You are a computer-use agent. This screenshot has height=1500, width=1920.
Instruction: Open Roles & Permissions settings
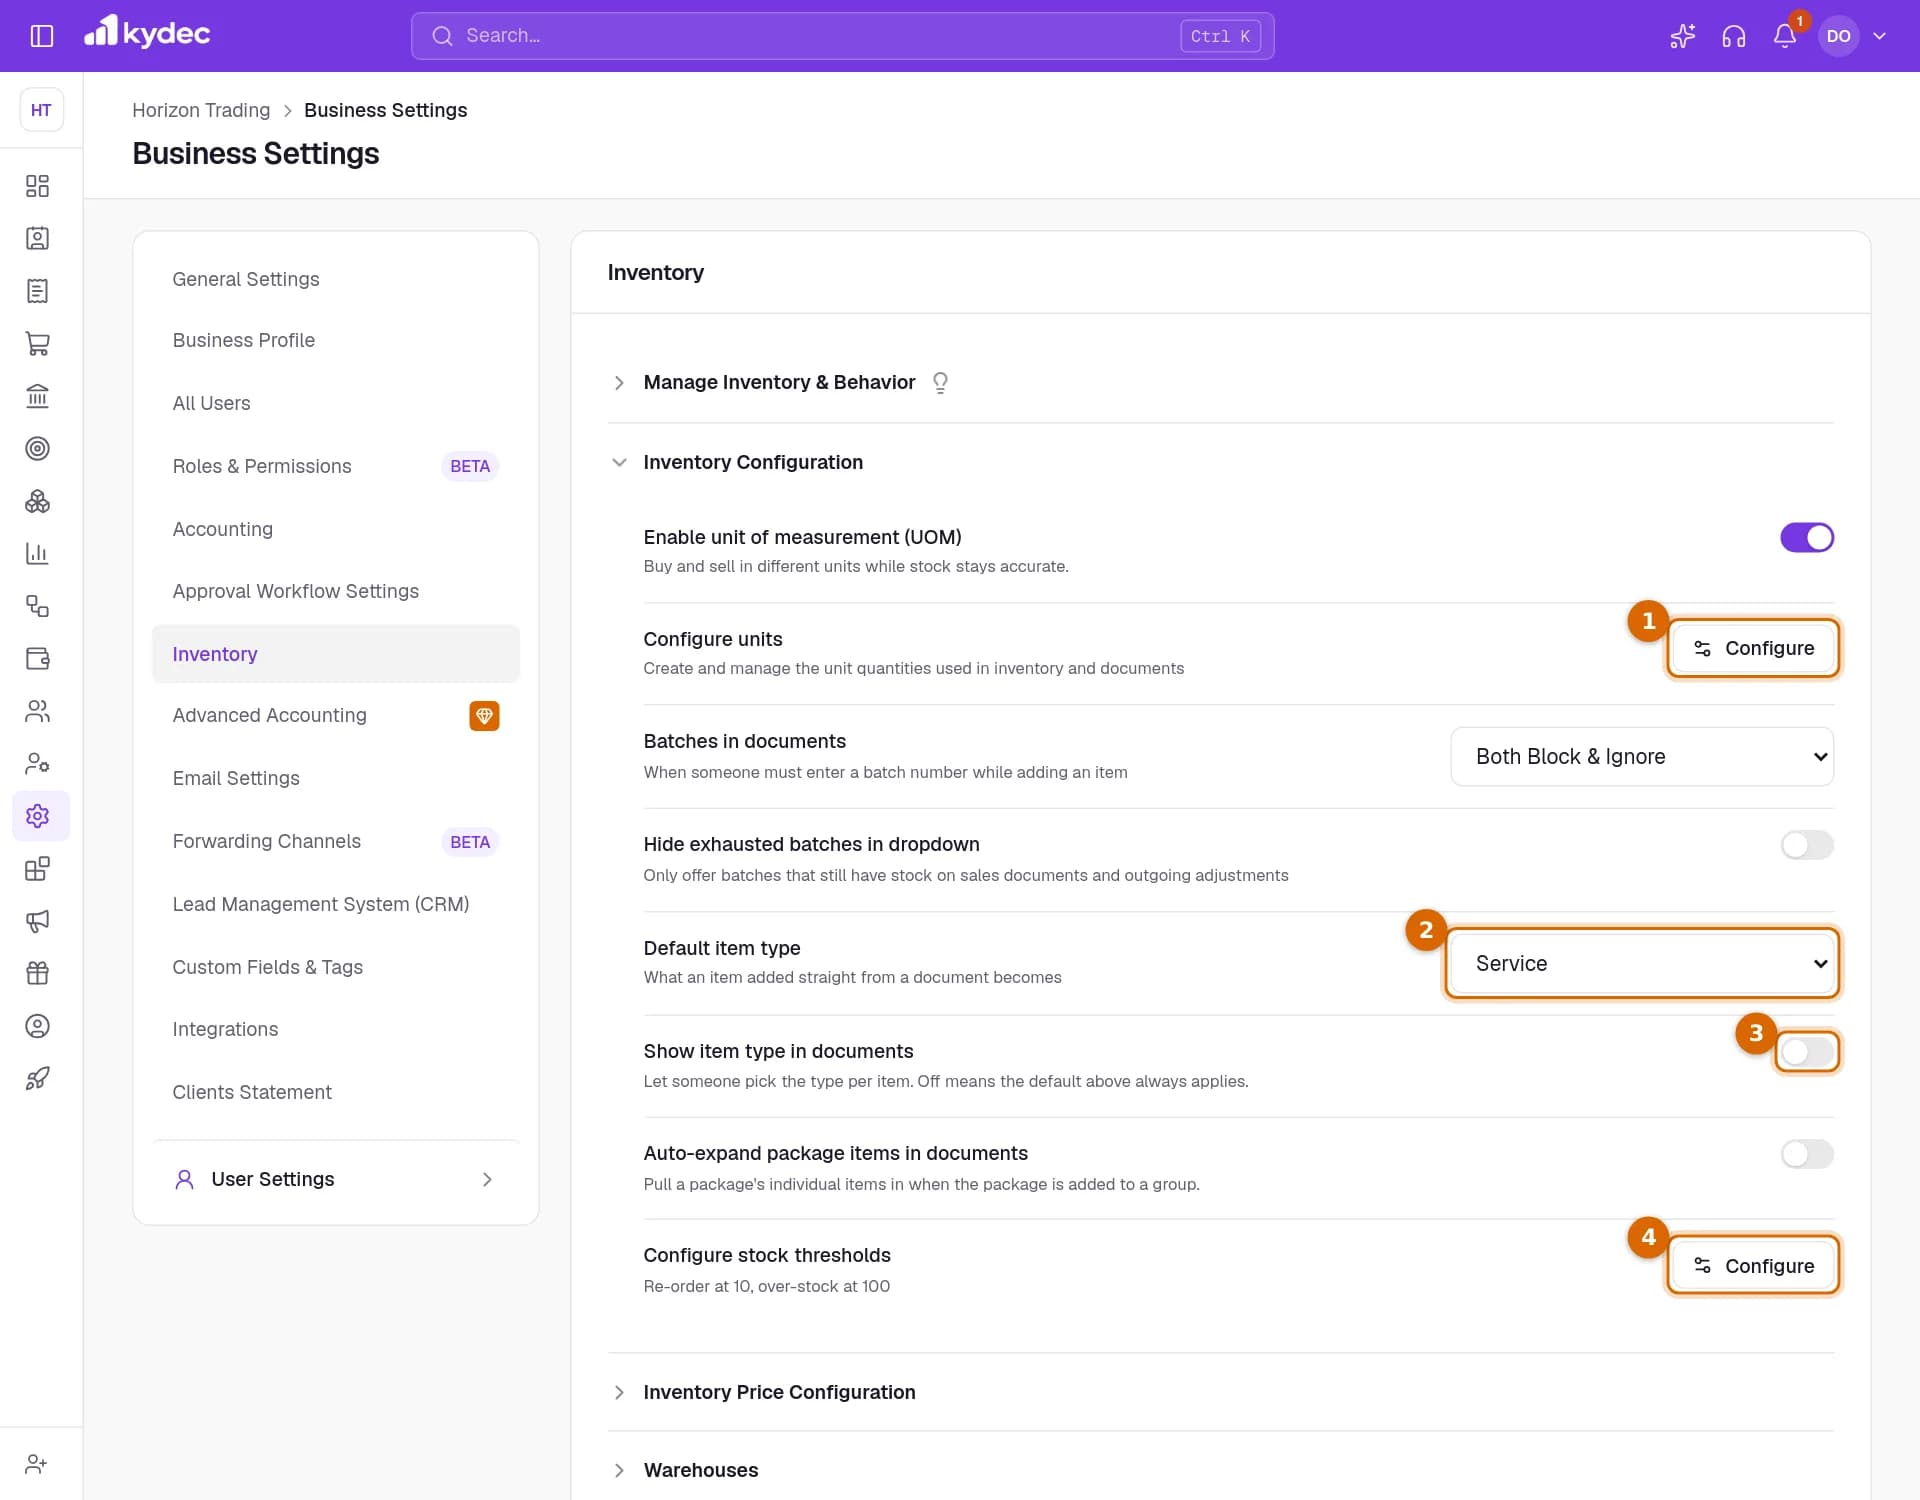click(x=336, y=466)
